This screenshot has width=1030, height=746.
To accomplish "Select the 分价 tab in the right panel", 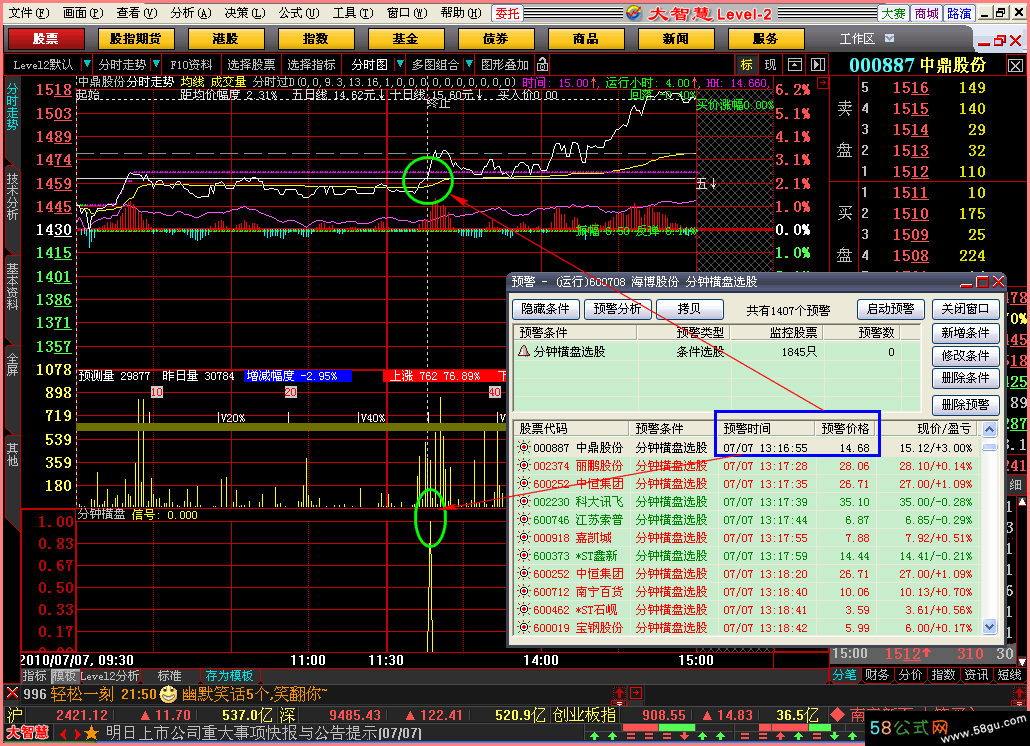I will pos(910,675).
